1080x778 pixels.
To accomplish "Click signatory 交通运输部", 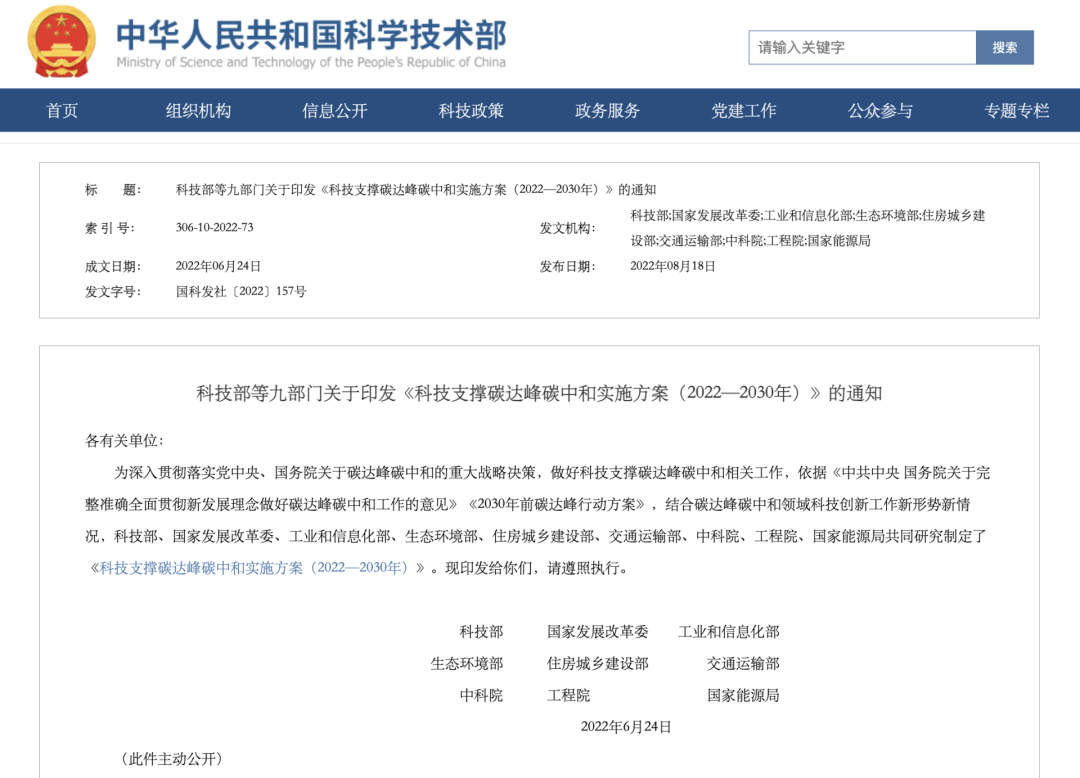I will pos(743,664).
